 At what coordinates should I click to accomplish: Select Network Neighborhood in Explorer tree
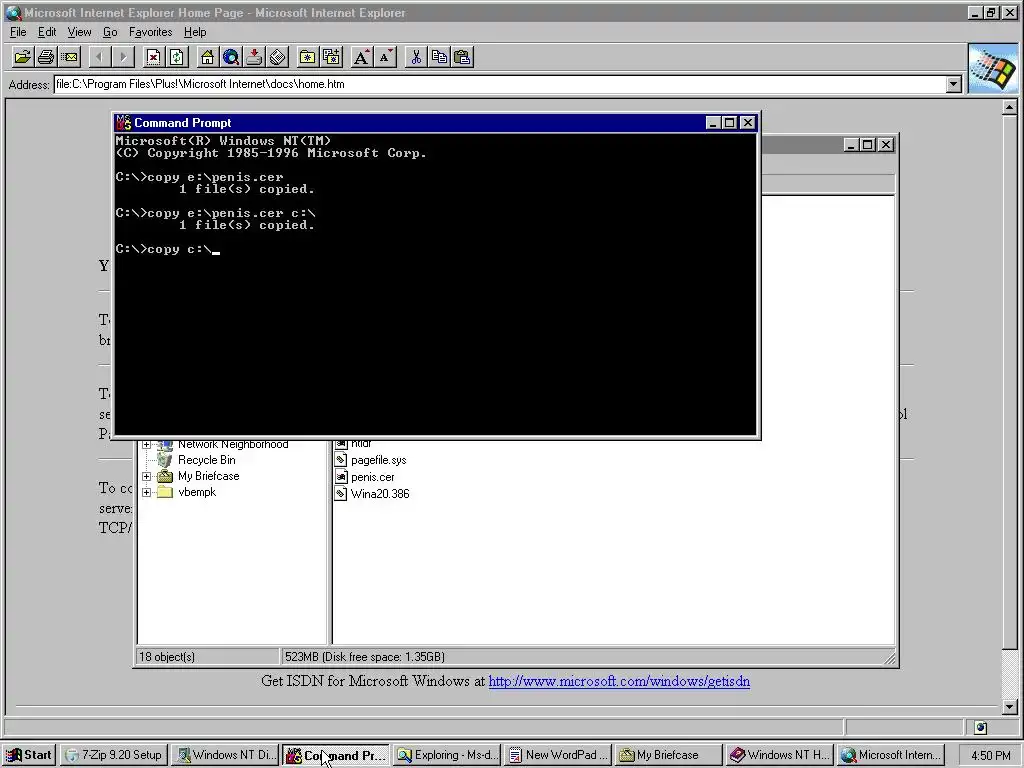tap(233, 444)
